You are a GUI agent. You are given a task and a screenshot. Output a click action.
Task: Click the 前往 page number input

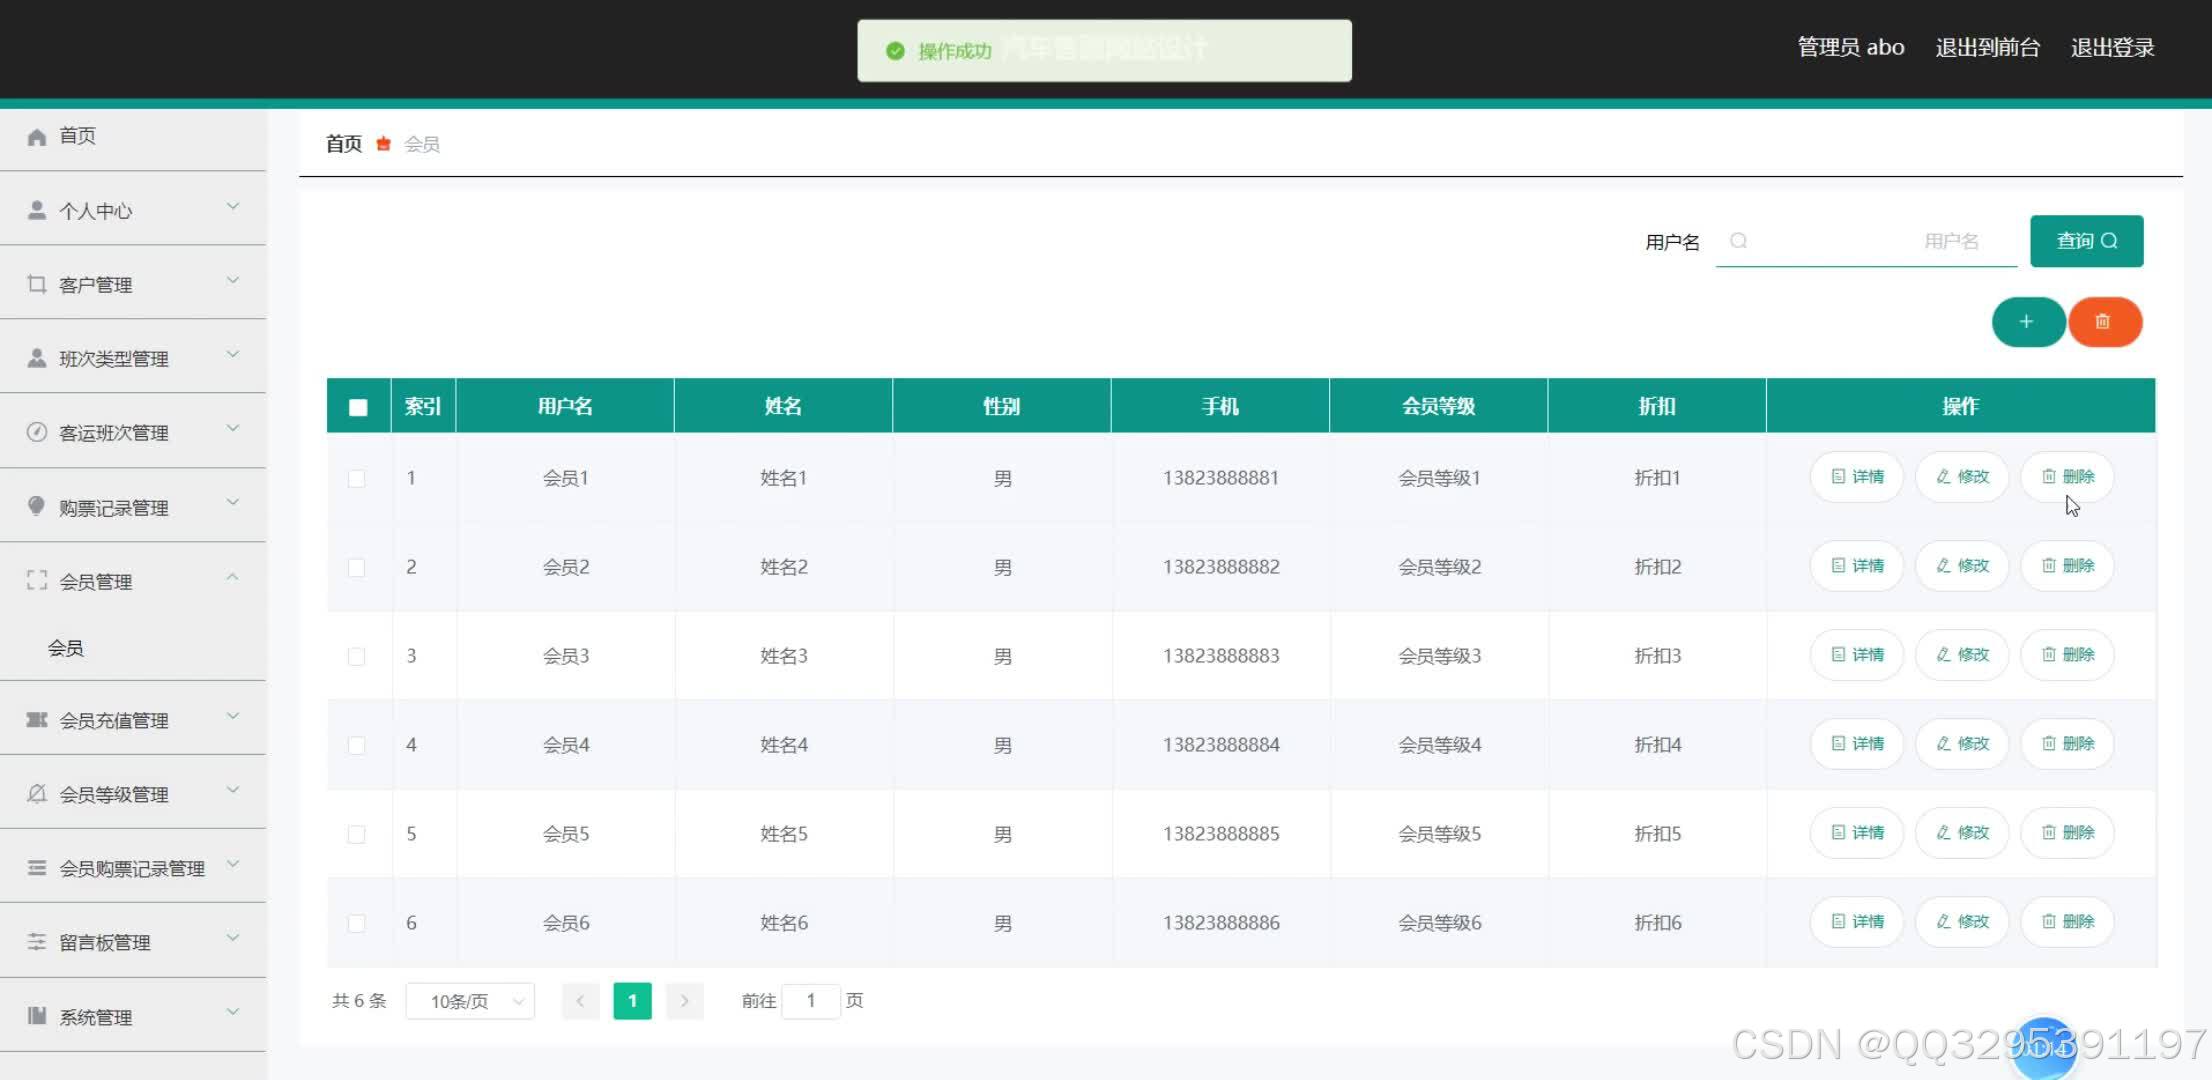tap(810, 1001)
